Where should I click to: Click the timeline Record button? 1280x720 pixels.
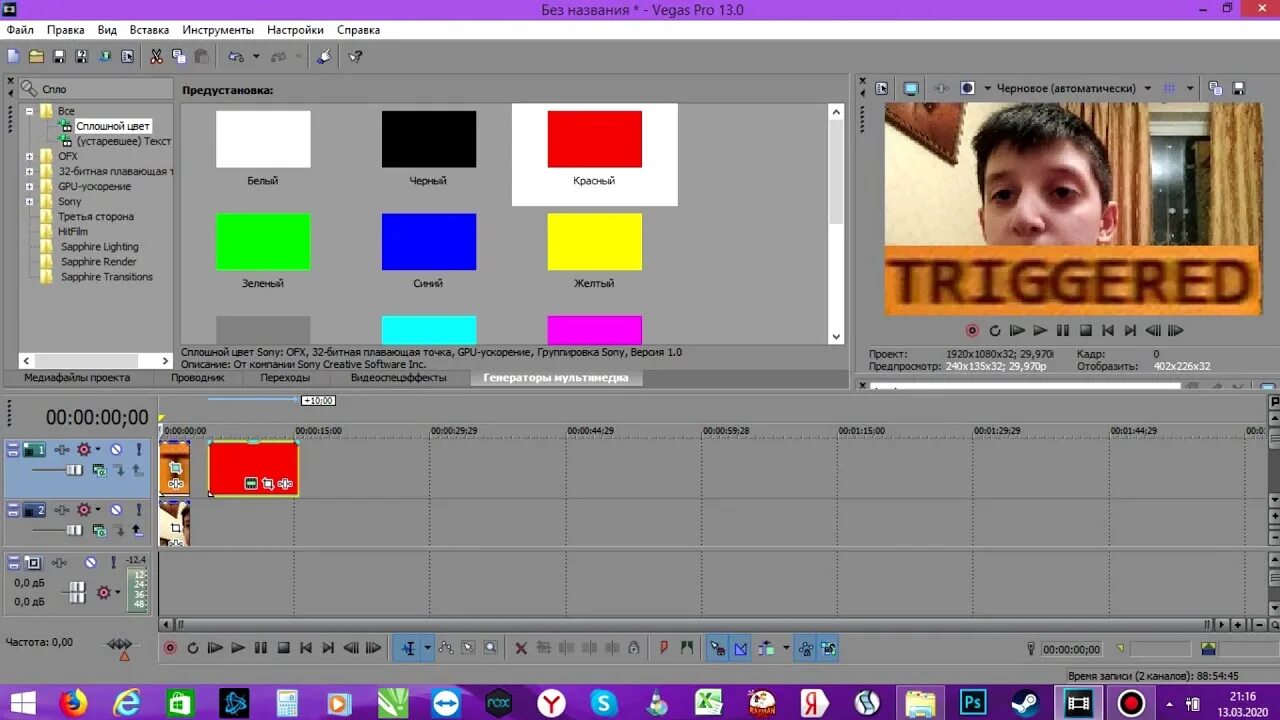pos(170,648)
